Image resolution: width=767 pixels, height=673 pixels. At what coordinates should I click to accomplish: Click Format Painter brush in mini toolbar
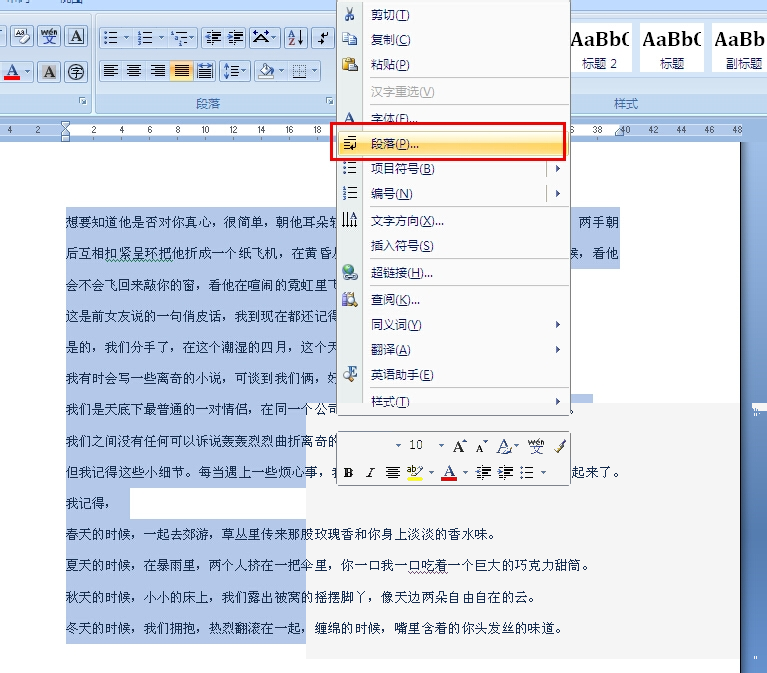(560, 446)
